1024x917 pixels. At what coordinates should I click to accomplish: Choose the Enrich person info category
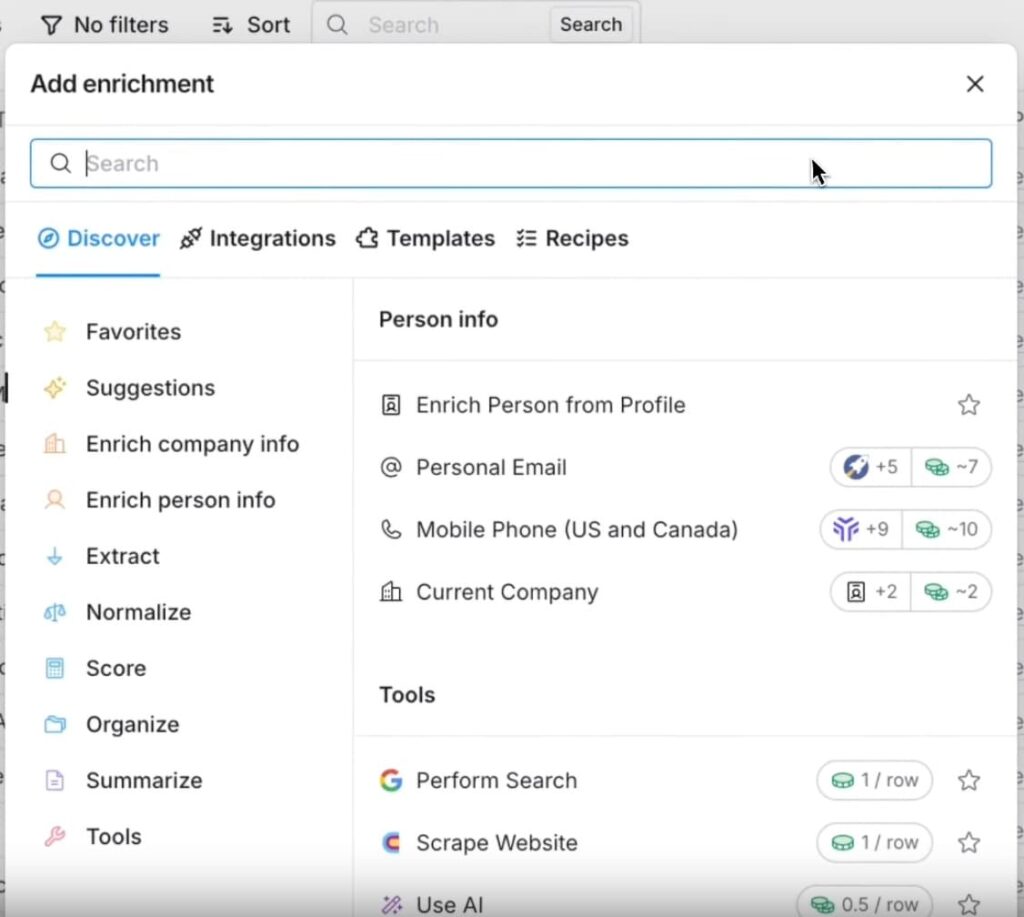pos(180,500)
